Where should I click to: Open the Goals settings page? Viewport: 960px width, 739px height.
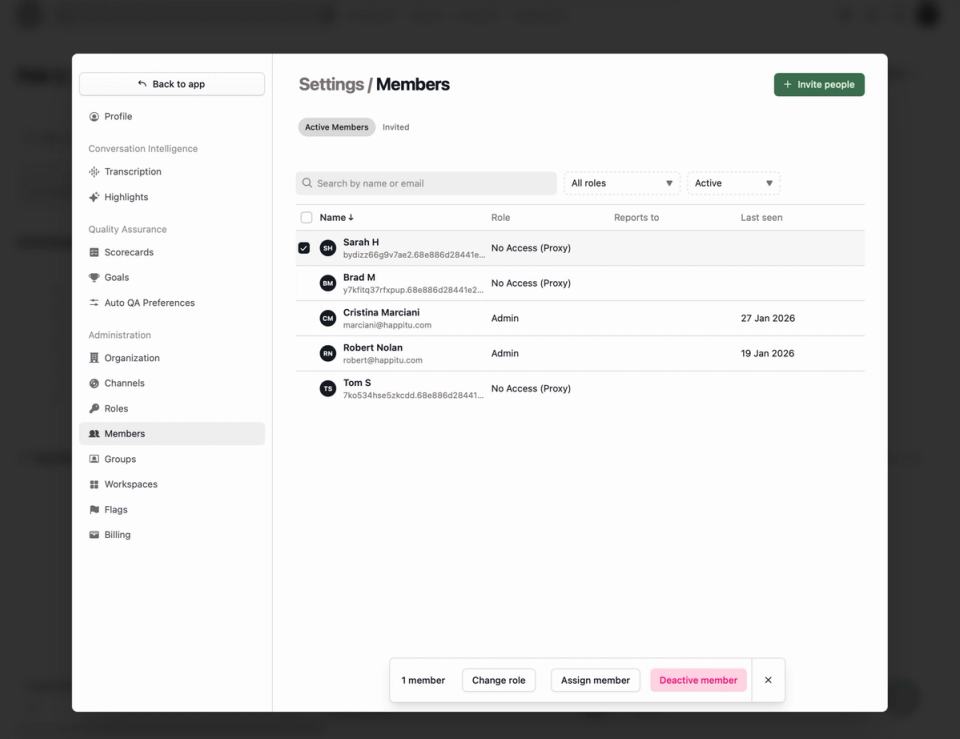114,277
